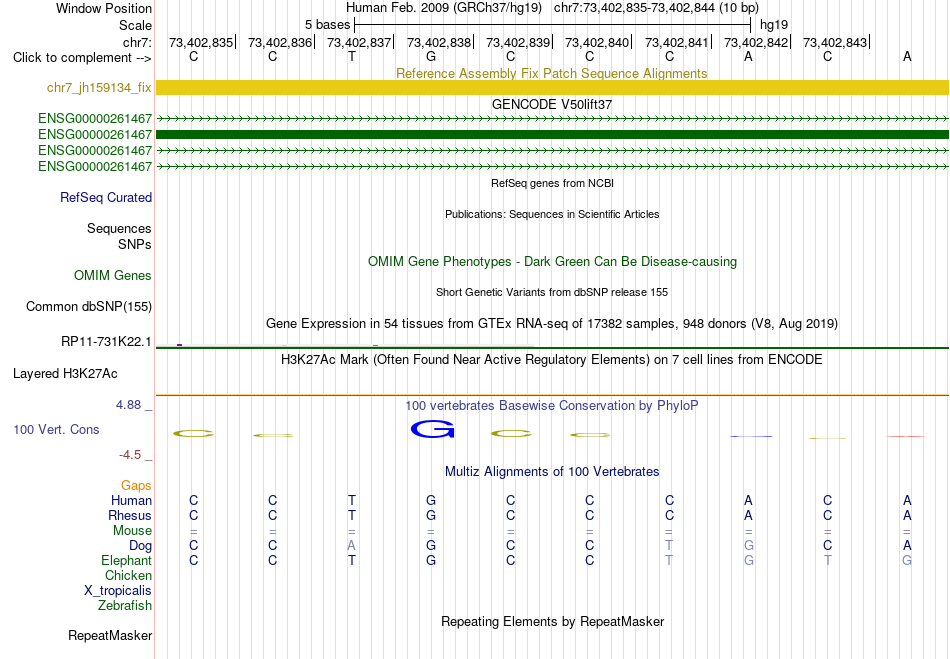
Task: Click the Human alignment row label
Action: tap(131, 501)
